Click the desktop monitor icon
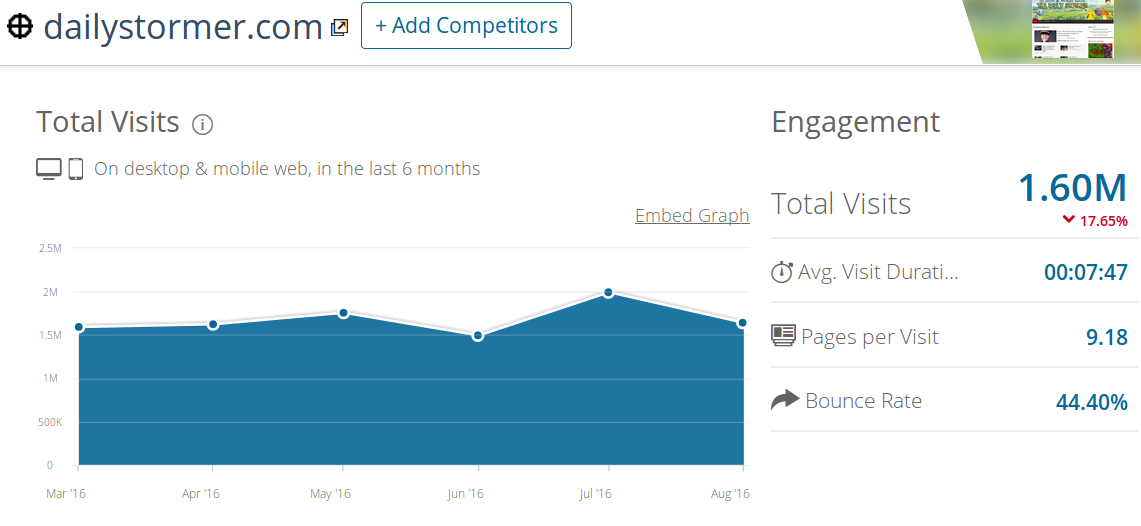 point(49,169)
